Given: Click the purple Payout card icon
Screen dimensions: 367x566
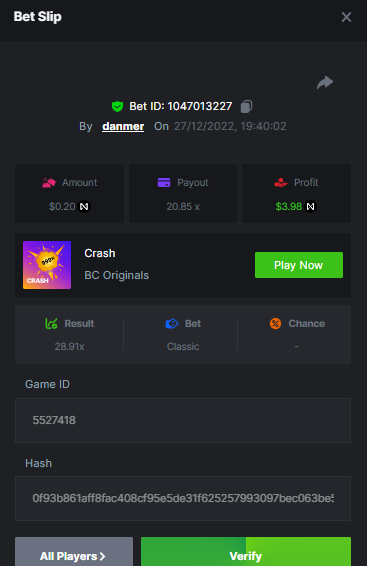Looking at the screenshot, I should pos(164,183).
